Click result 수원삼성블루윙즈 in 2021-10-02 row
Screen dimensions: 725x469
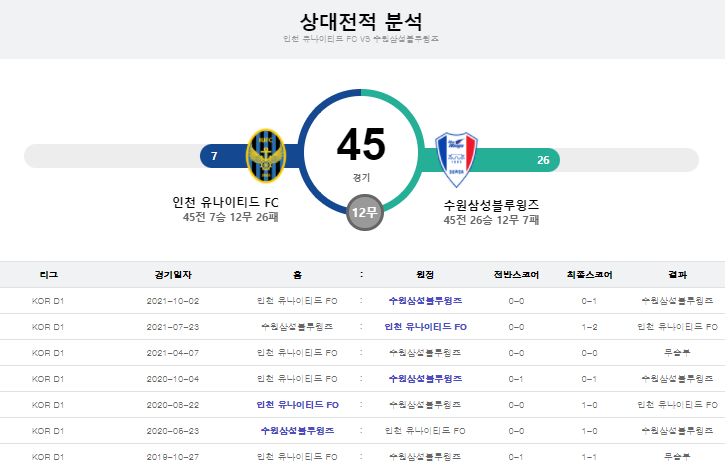677,301
